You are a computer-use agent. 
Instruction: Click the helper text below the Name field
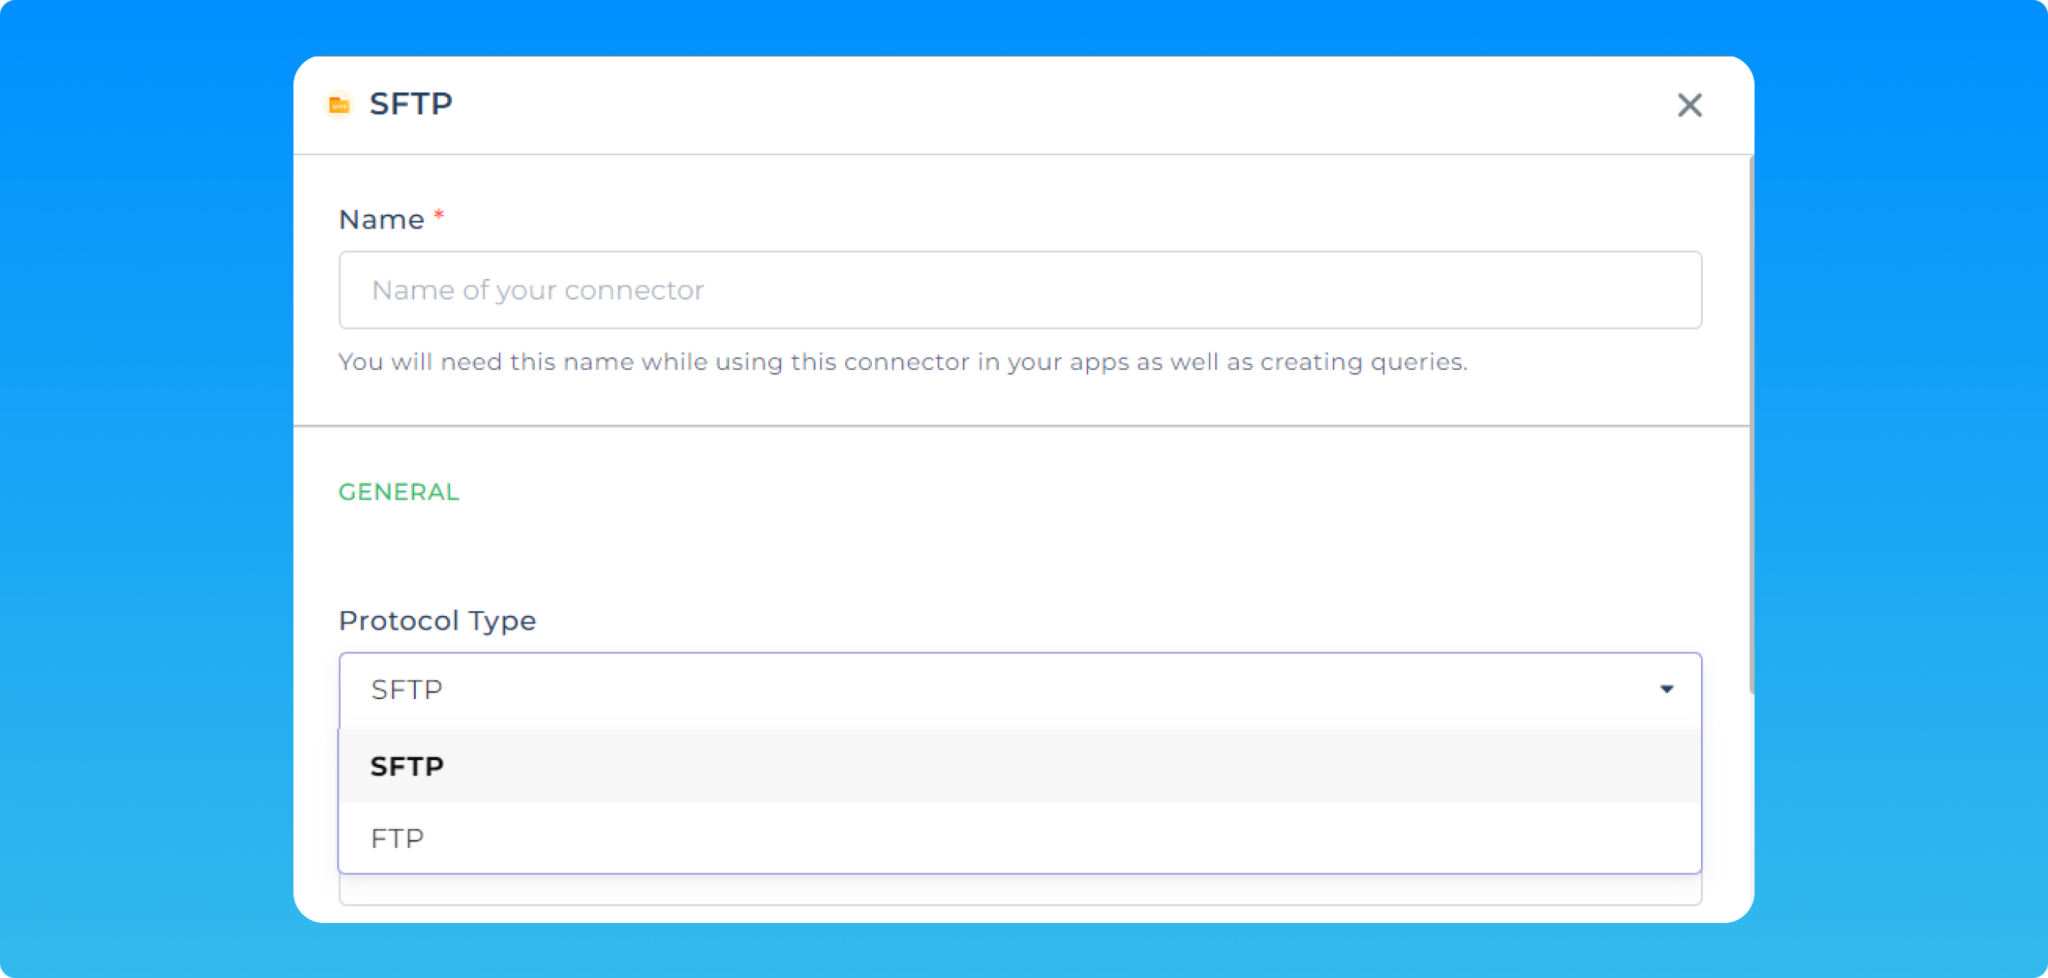pyautogui.click(x=902, y=362)
